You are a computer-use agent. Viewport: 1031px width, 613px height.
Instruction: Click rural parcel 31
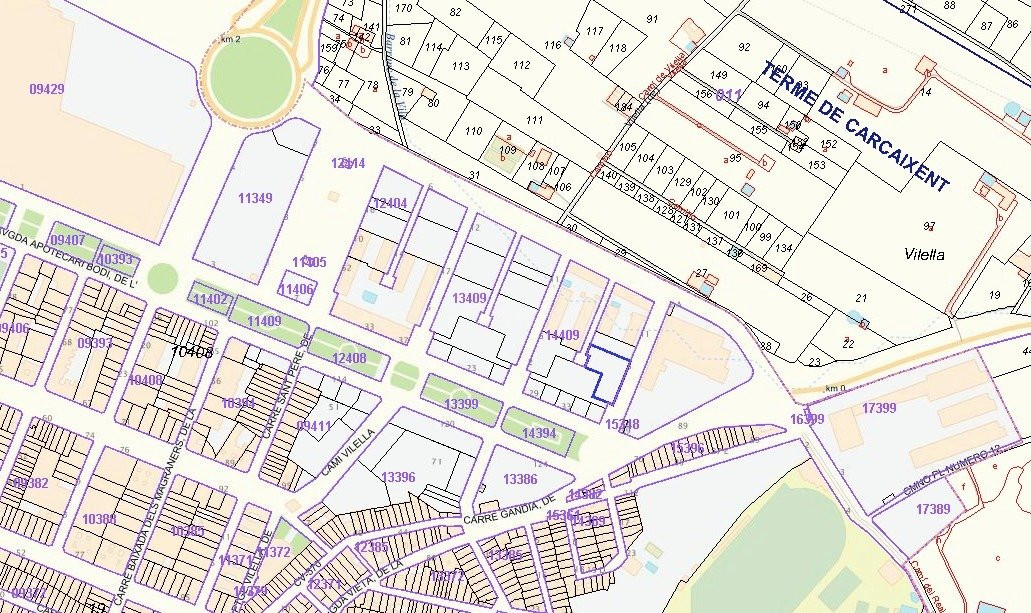tap(475, 175)
